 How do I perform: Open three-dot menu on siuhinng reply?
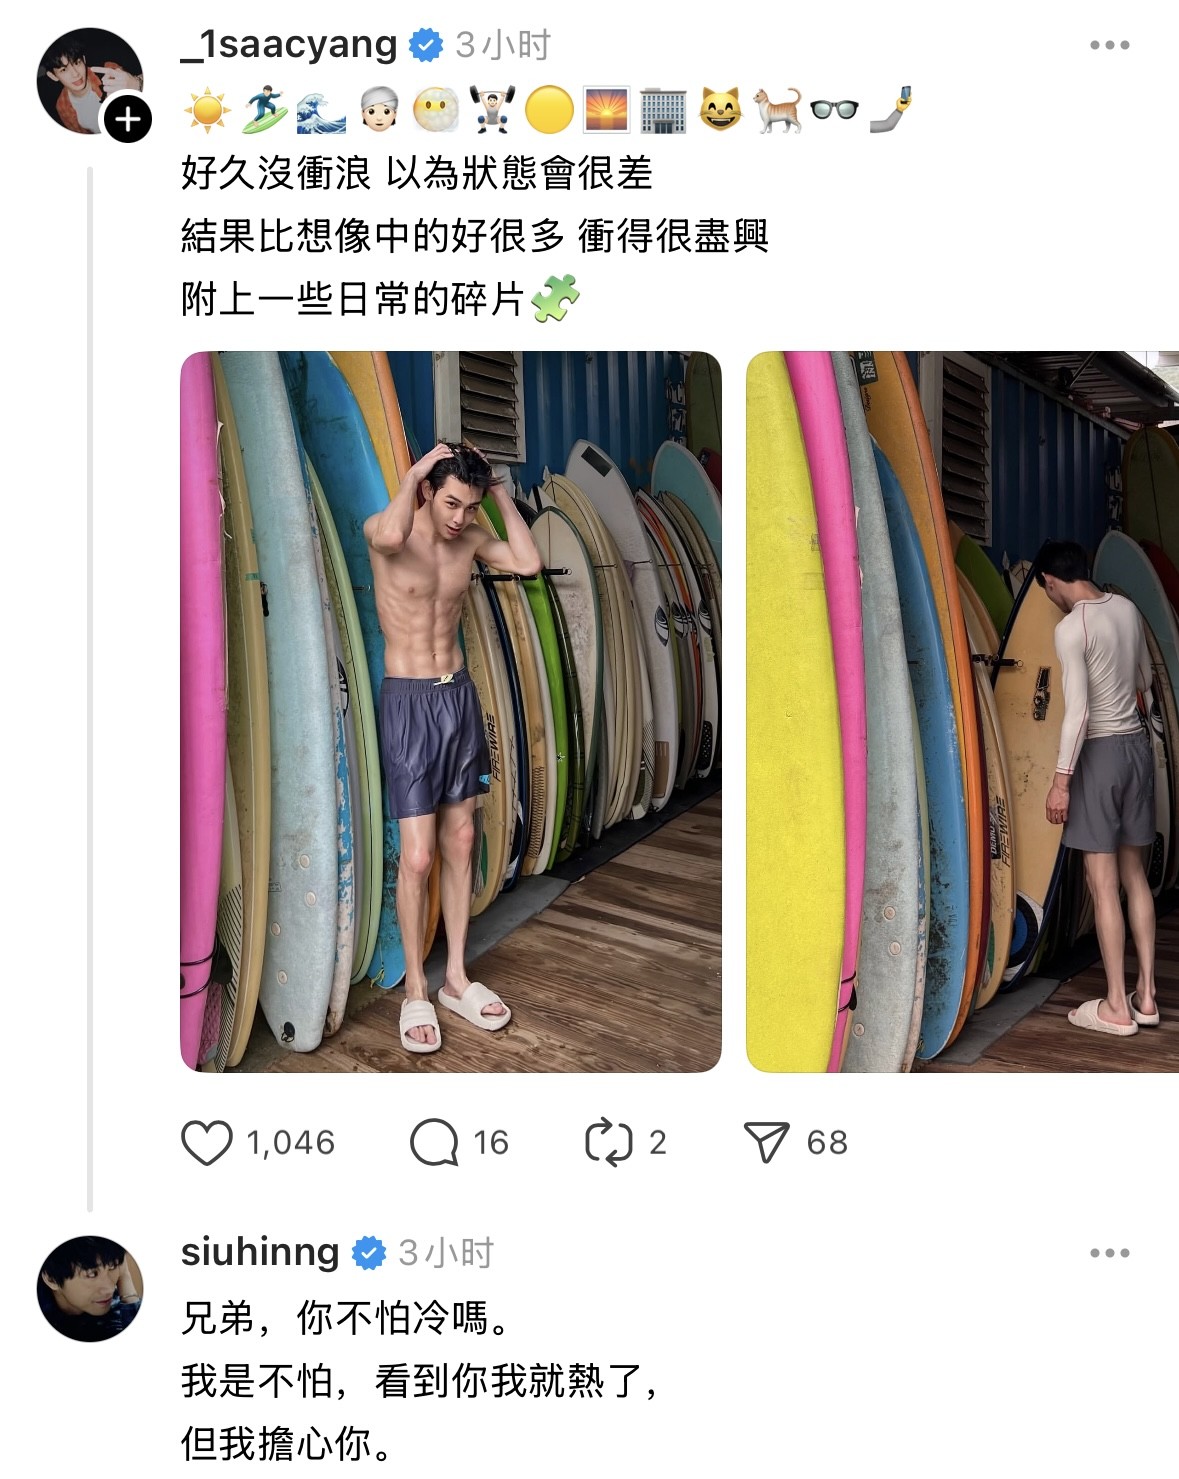coord(1110,1253)
